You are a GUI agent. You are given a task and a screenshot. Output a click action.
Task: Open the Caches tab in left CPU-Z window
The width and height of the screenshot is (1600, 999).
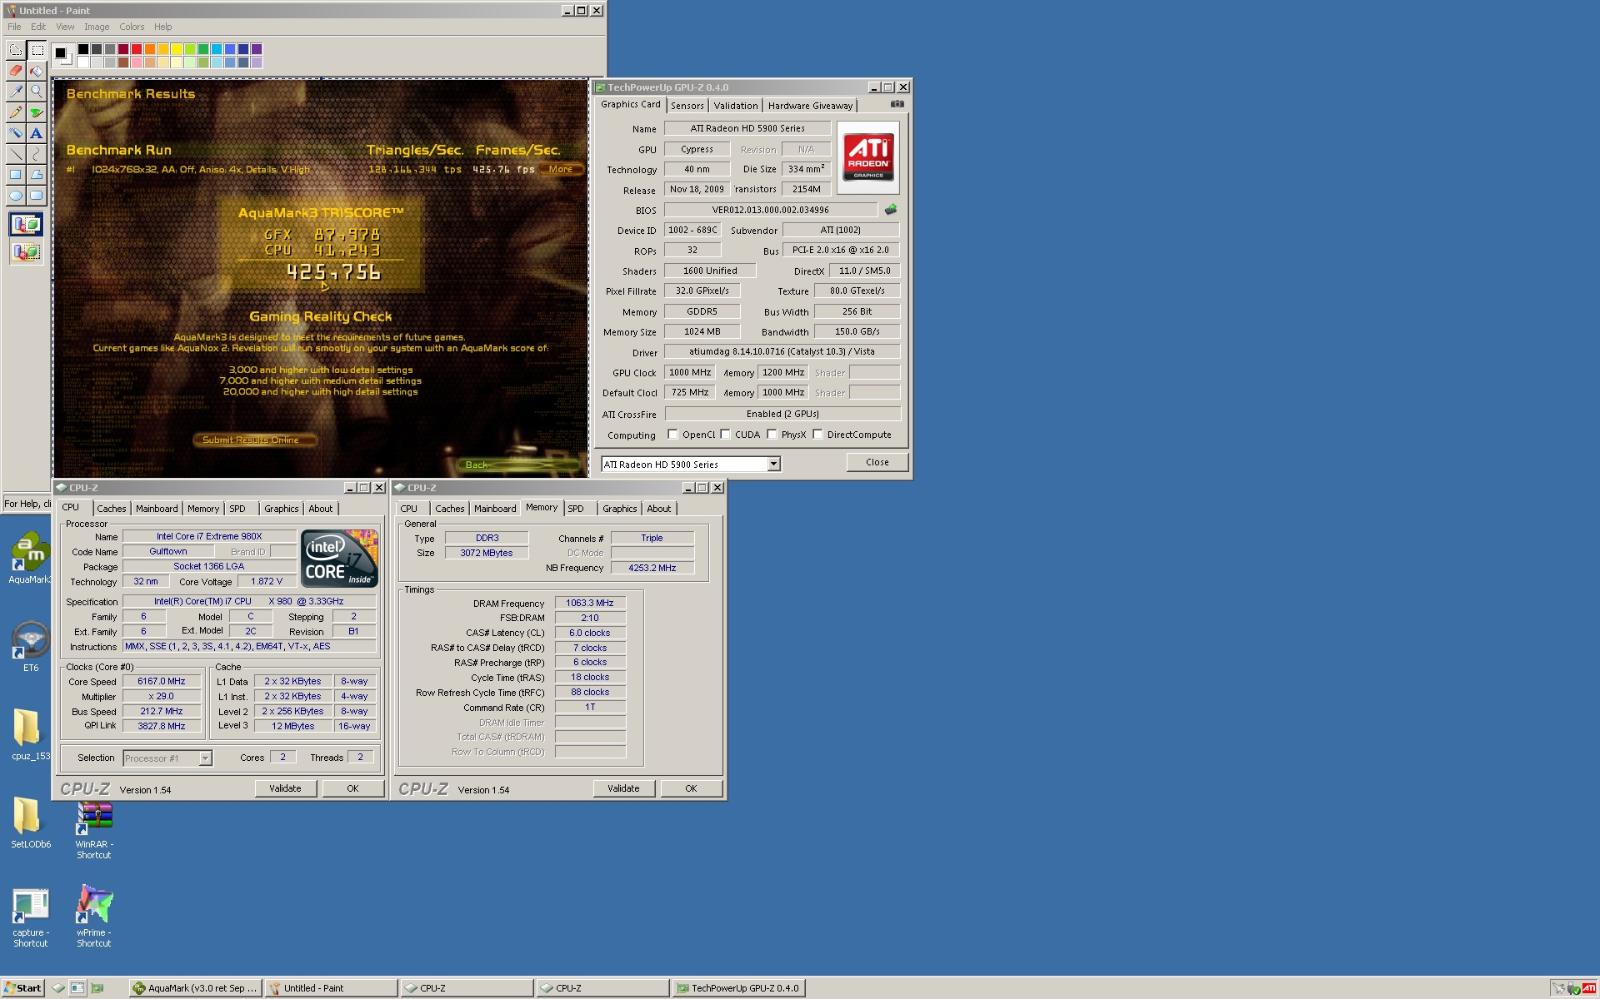pyautogui.click(x=111, y=509)
